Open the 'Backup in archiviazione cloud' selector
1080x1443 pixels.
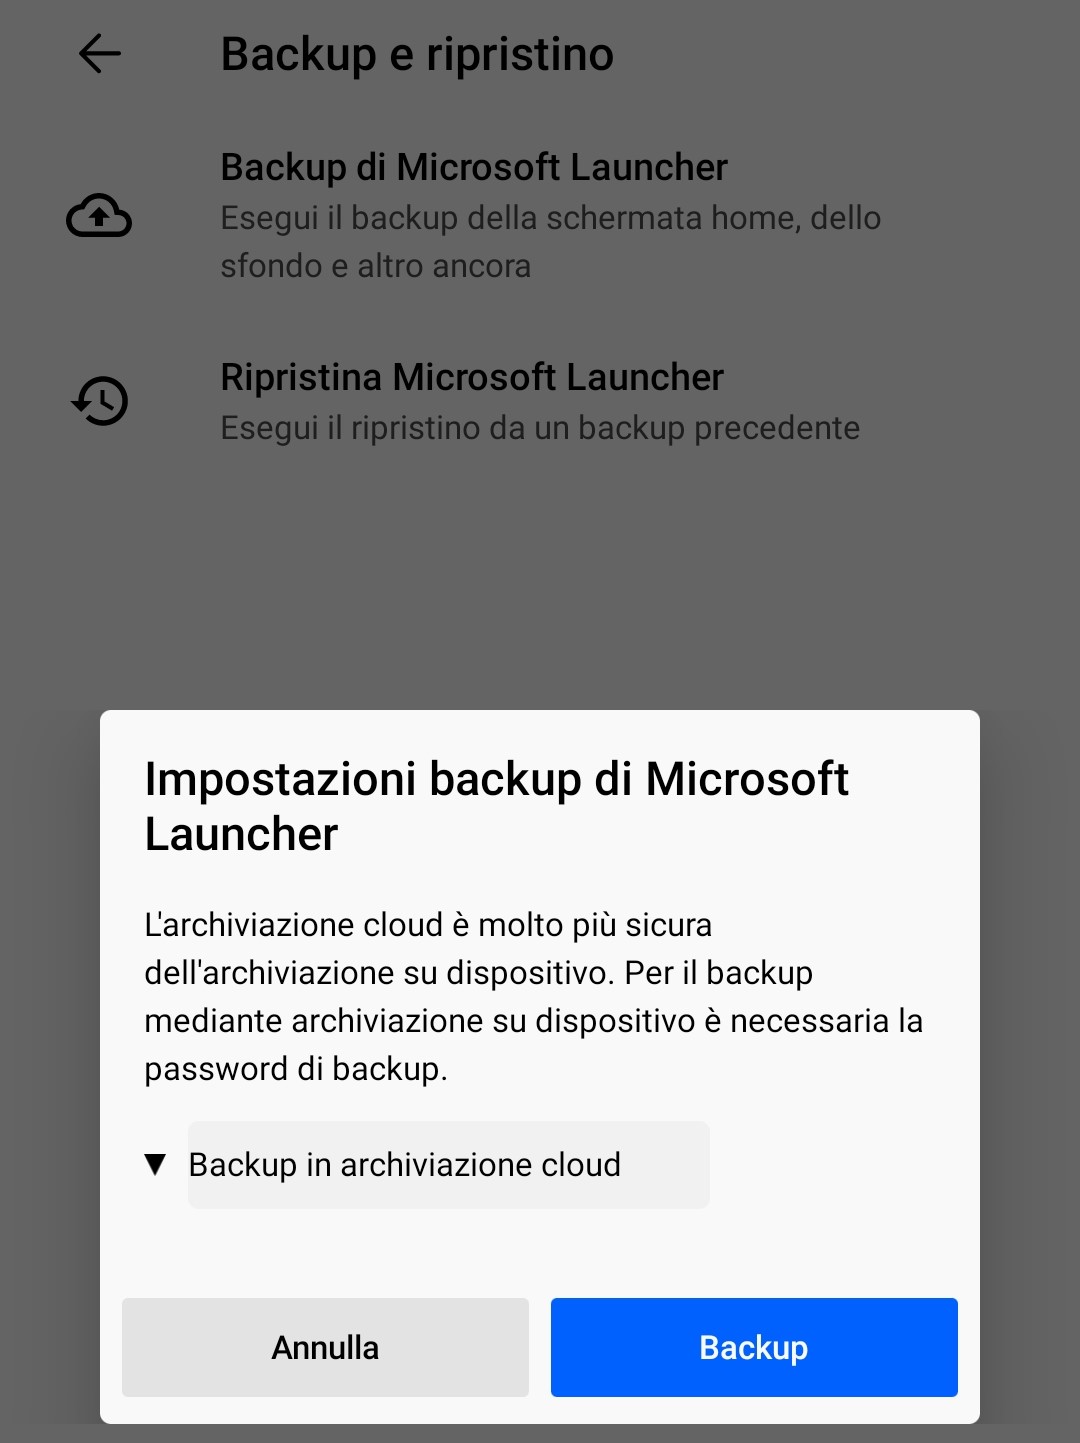click(x=448, y=1165)
